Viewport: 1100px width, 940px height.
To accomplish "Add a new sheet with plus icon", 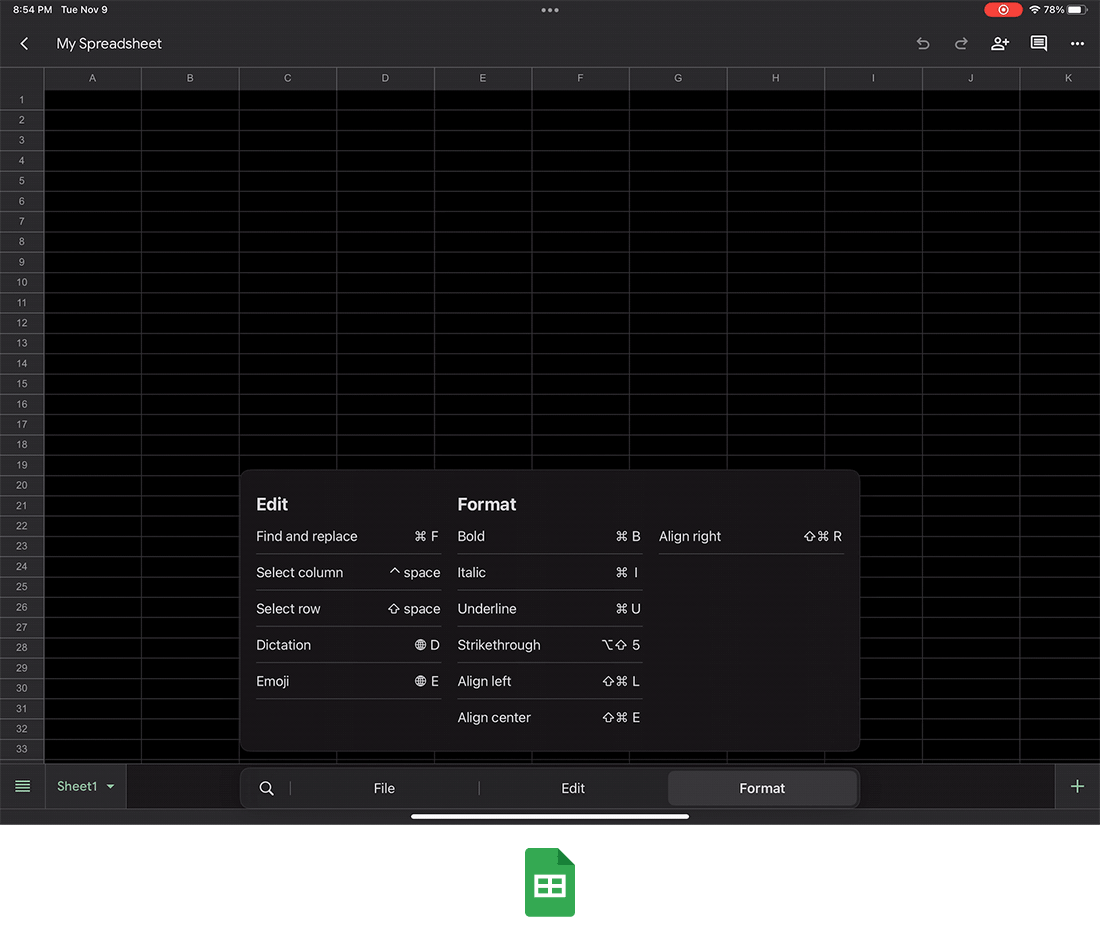I will [1077, 787].
